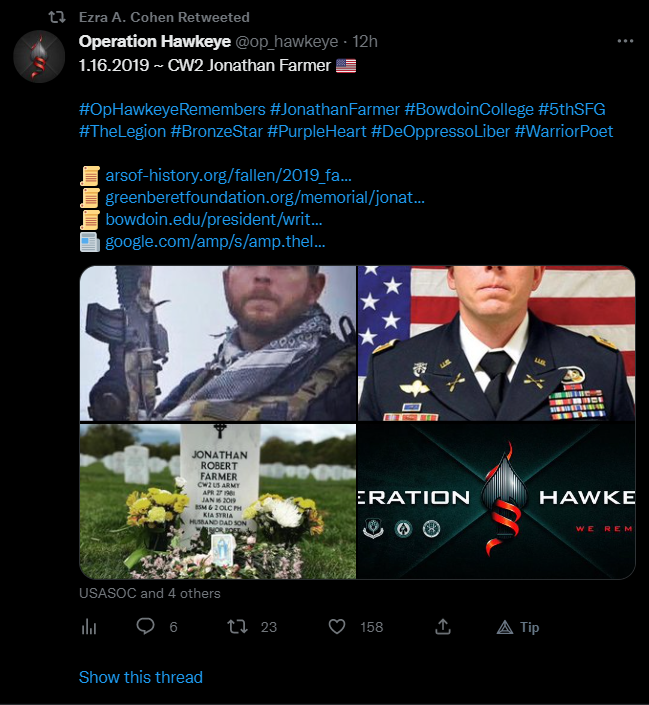Open the Operation Hawkeye banner image
The image size is (649, 705).
[x=497, y=501]
